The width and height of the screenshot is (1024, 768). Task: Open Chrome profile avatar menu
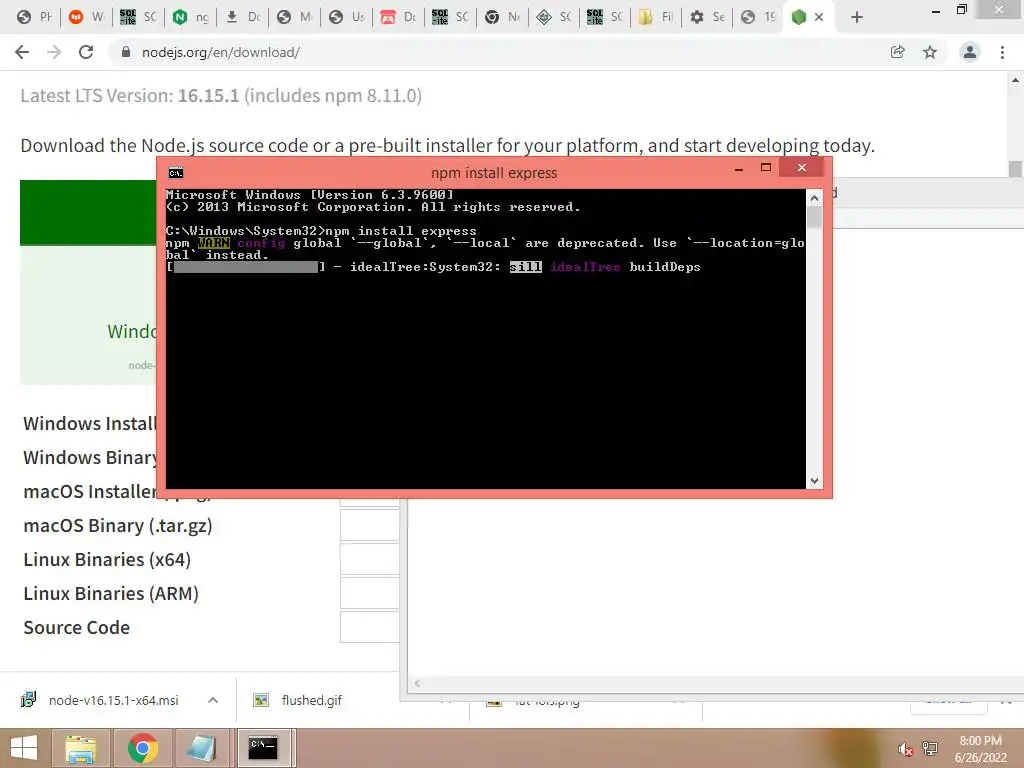[970, 52]
